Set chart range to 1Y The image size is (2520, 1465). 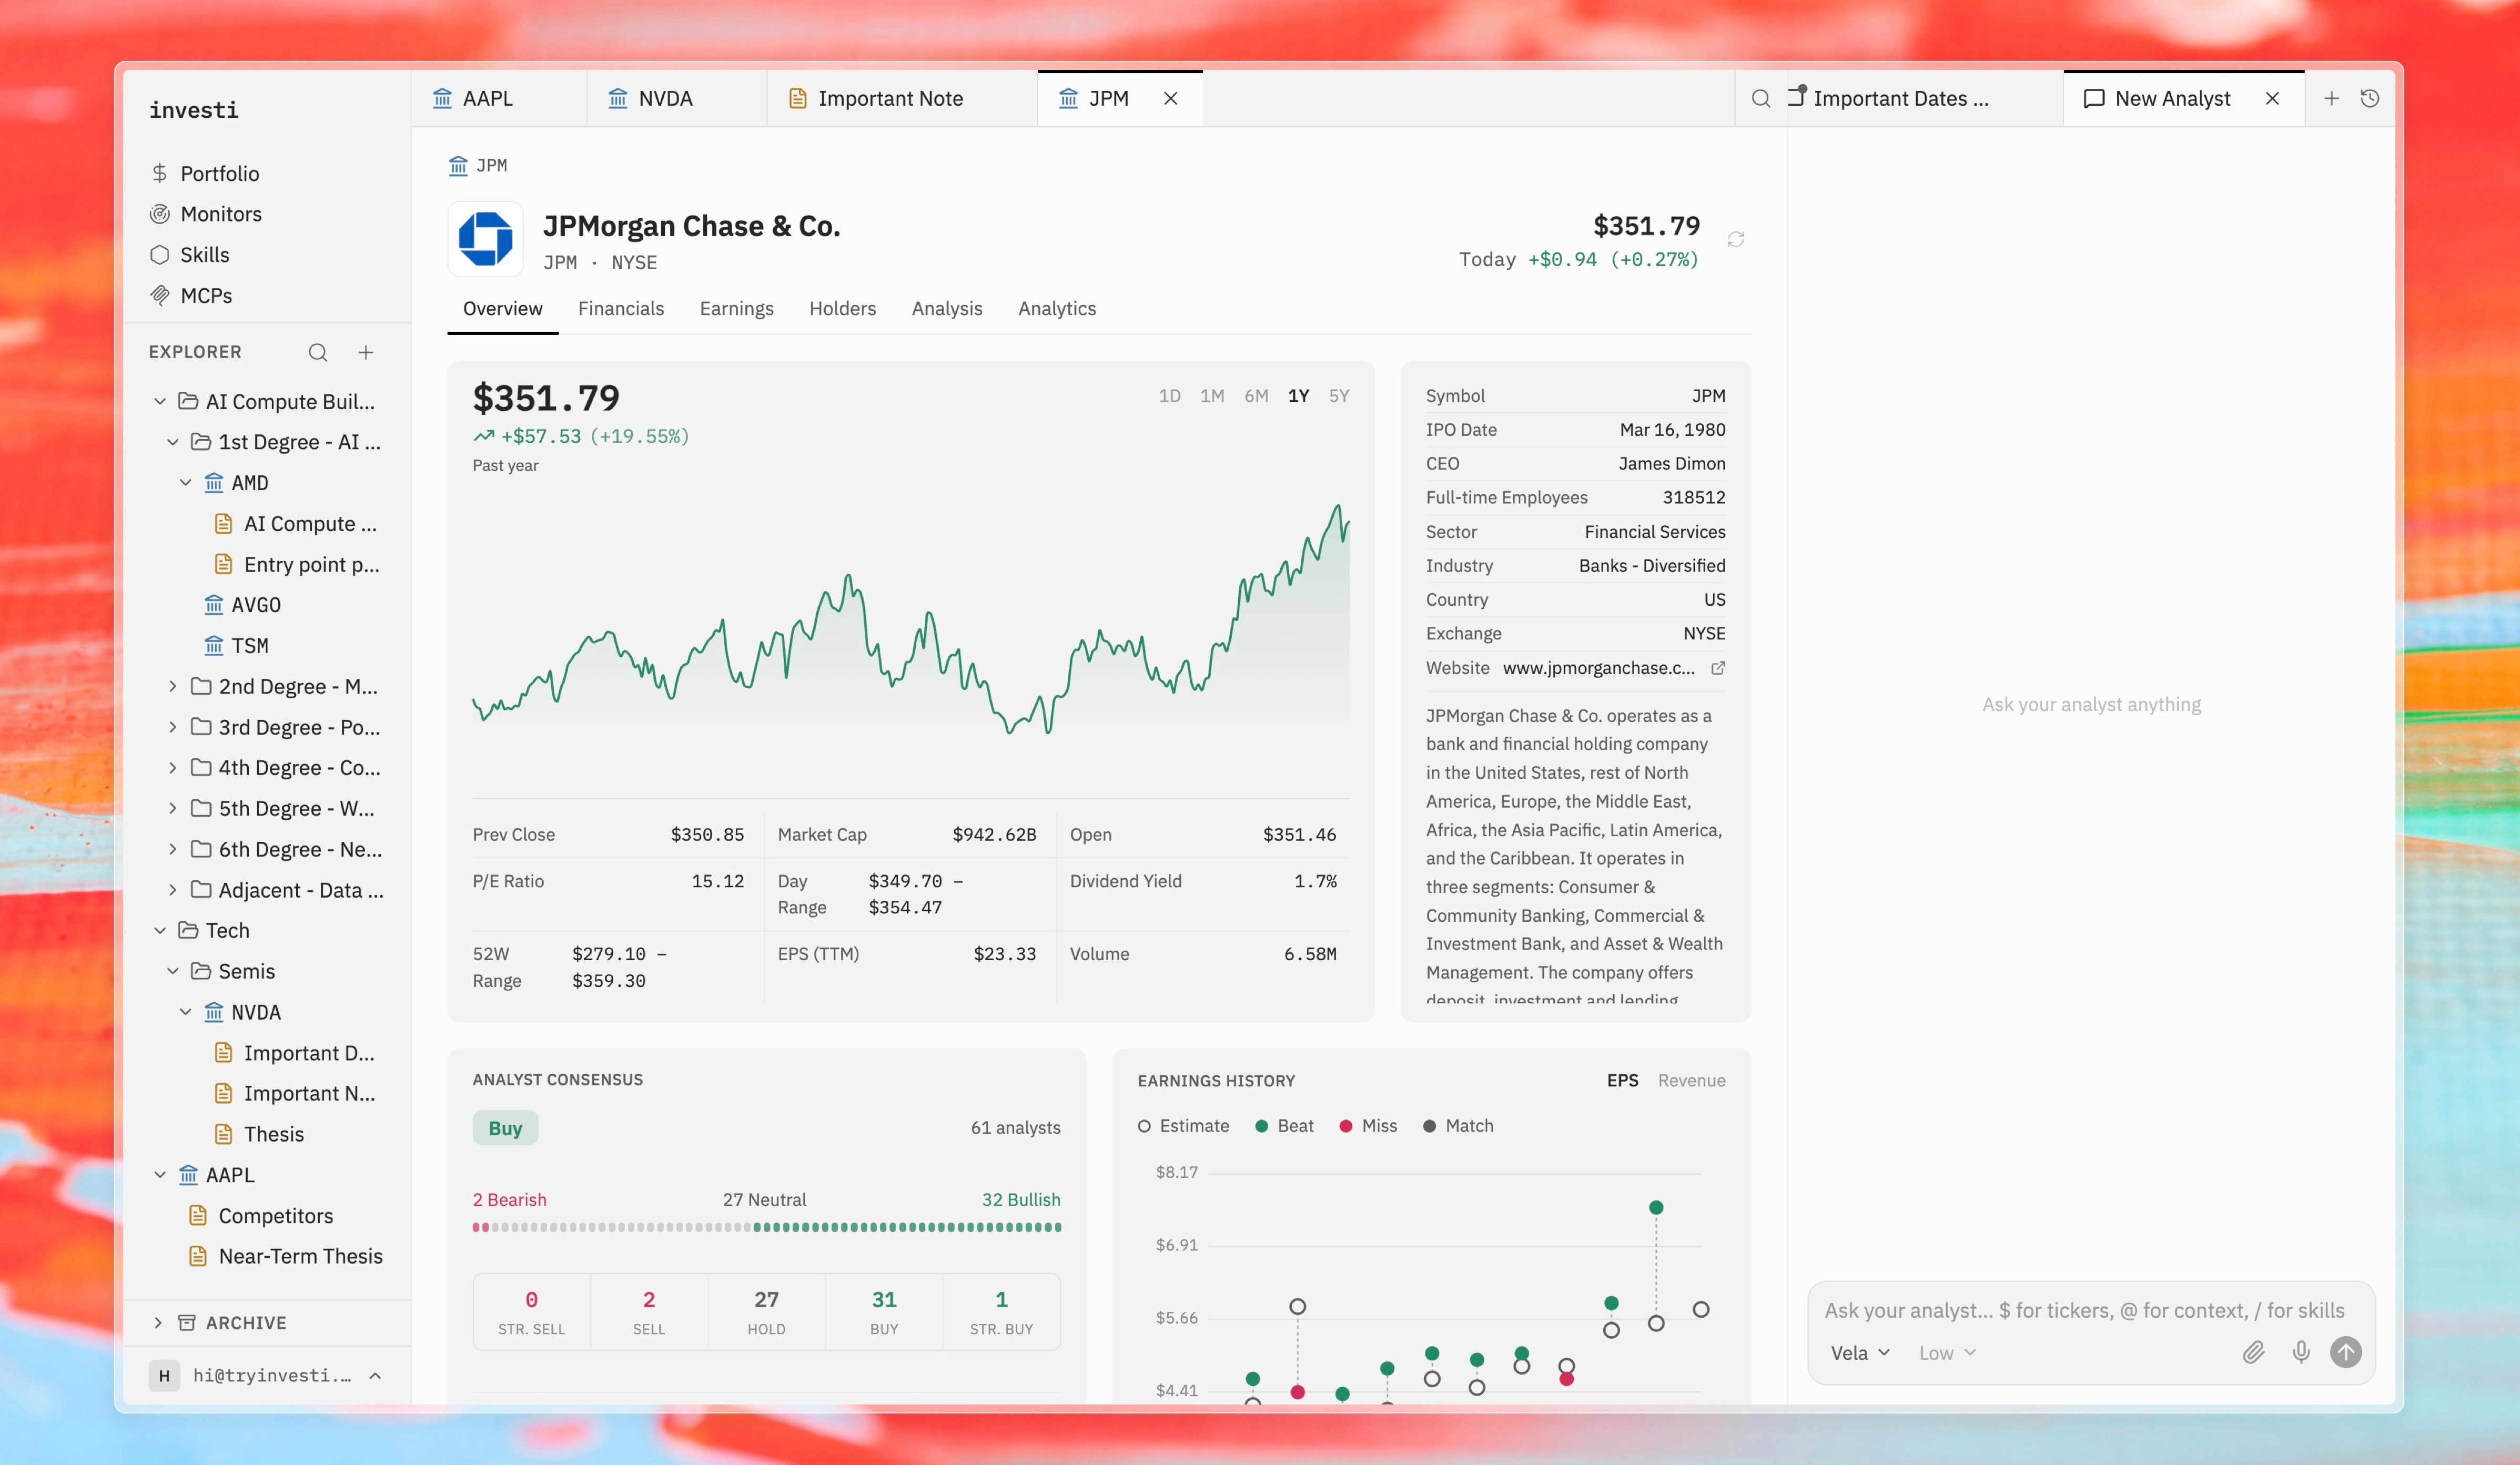pyautogui.click(x=1298, y=396)
